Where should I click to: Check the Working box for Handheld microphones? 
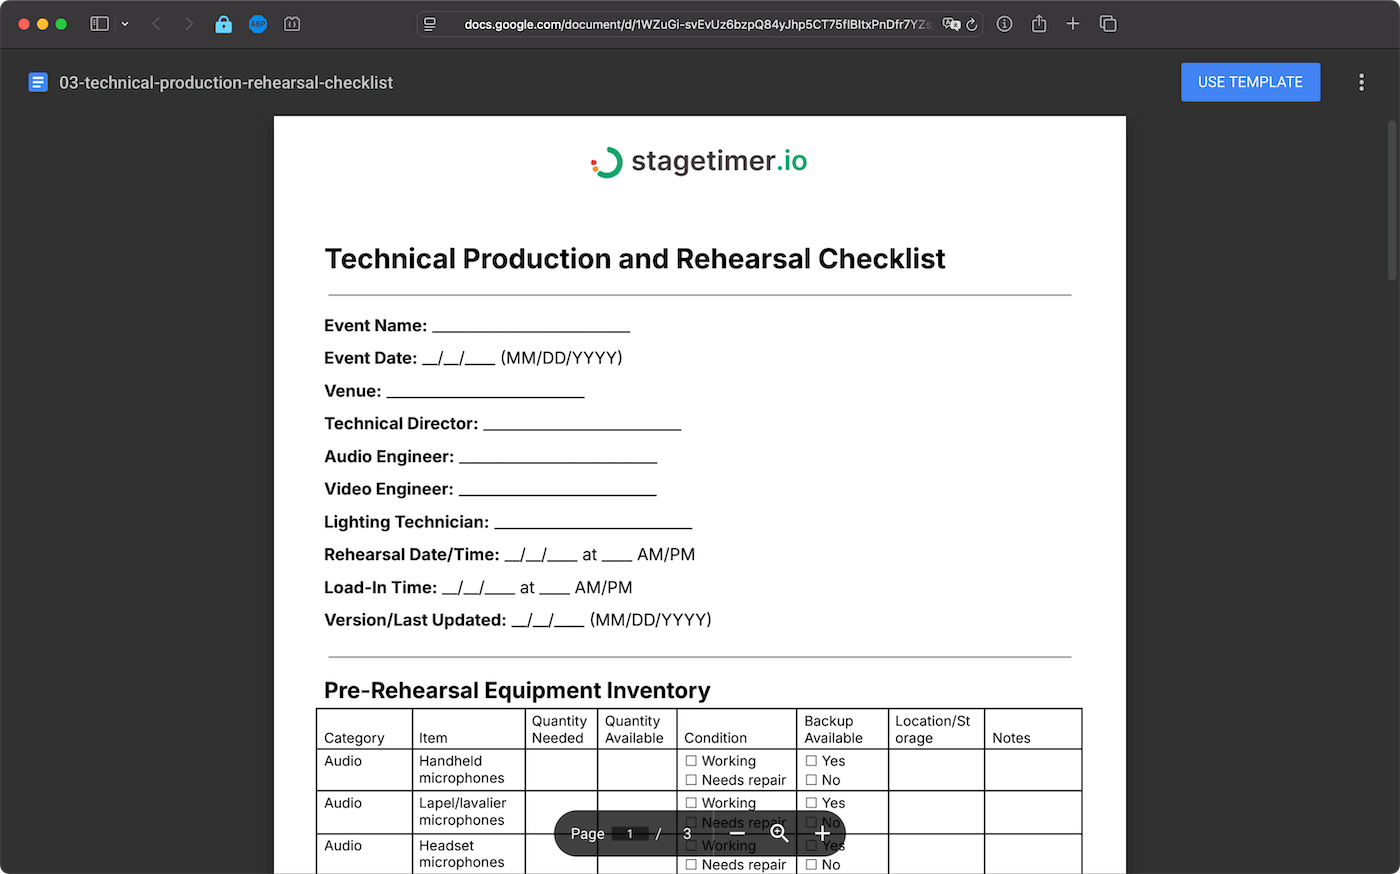[x=692, y=760]
